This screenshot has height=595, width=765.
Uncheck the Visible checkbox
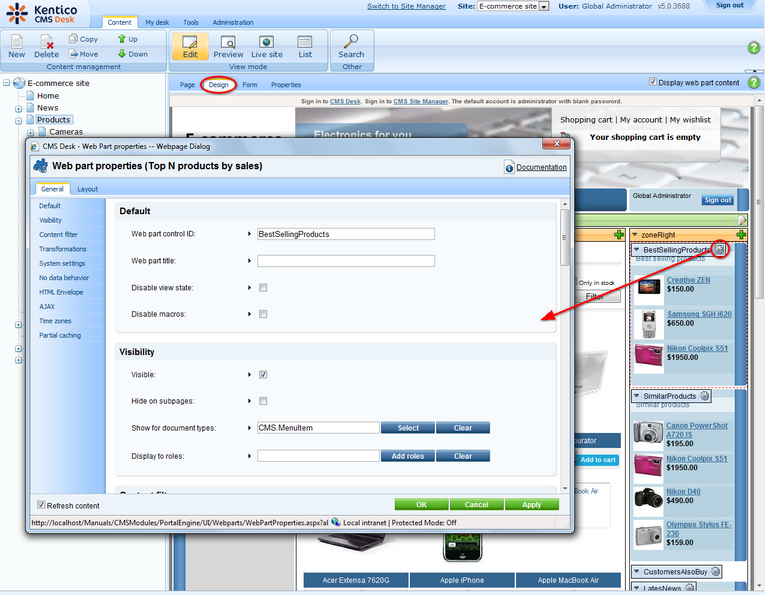(x=263, y=375)
